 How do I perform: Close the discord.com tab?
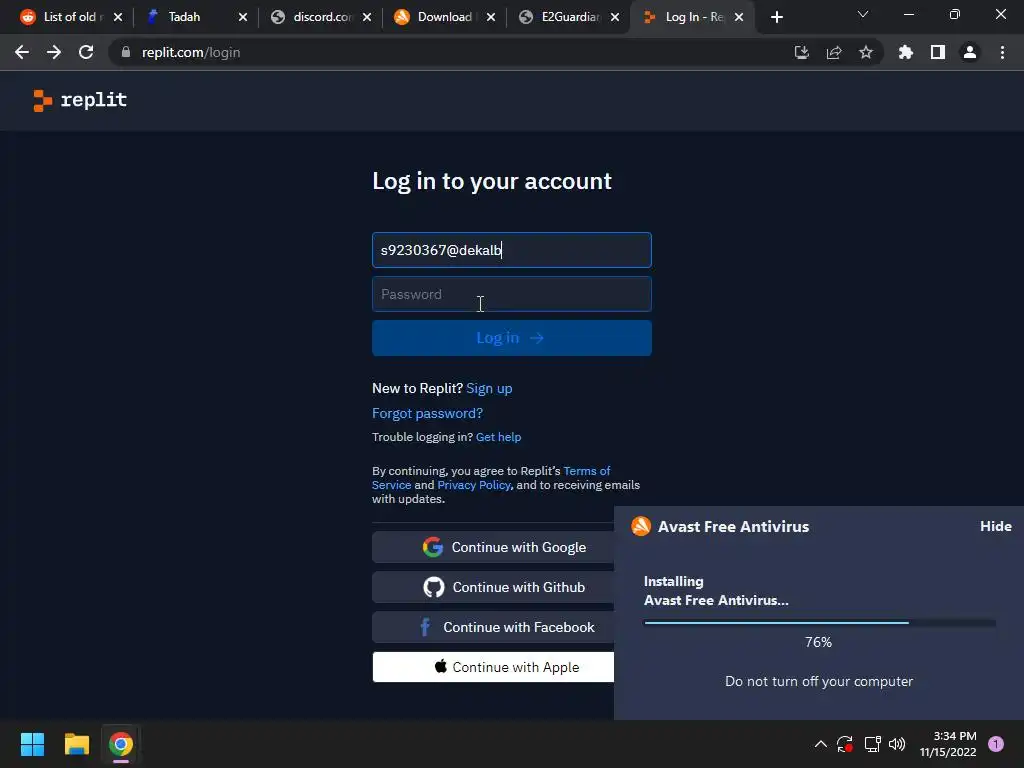(x=367, y=18)
